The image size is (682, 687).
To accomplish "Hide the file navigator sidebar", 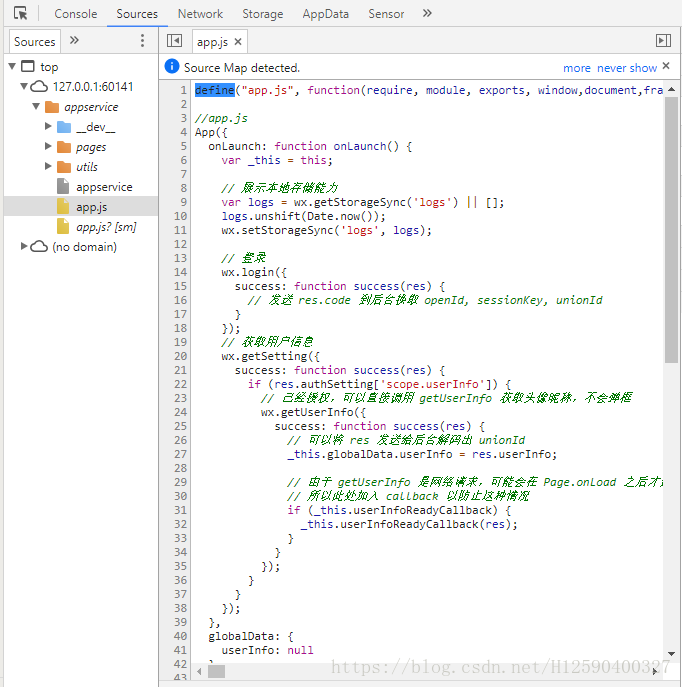I will (x=174, y=41).
